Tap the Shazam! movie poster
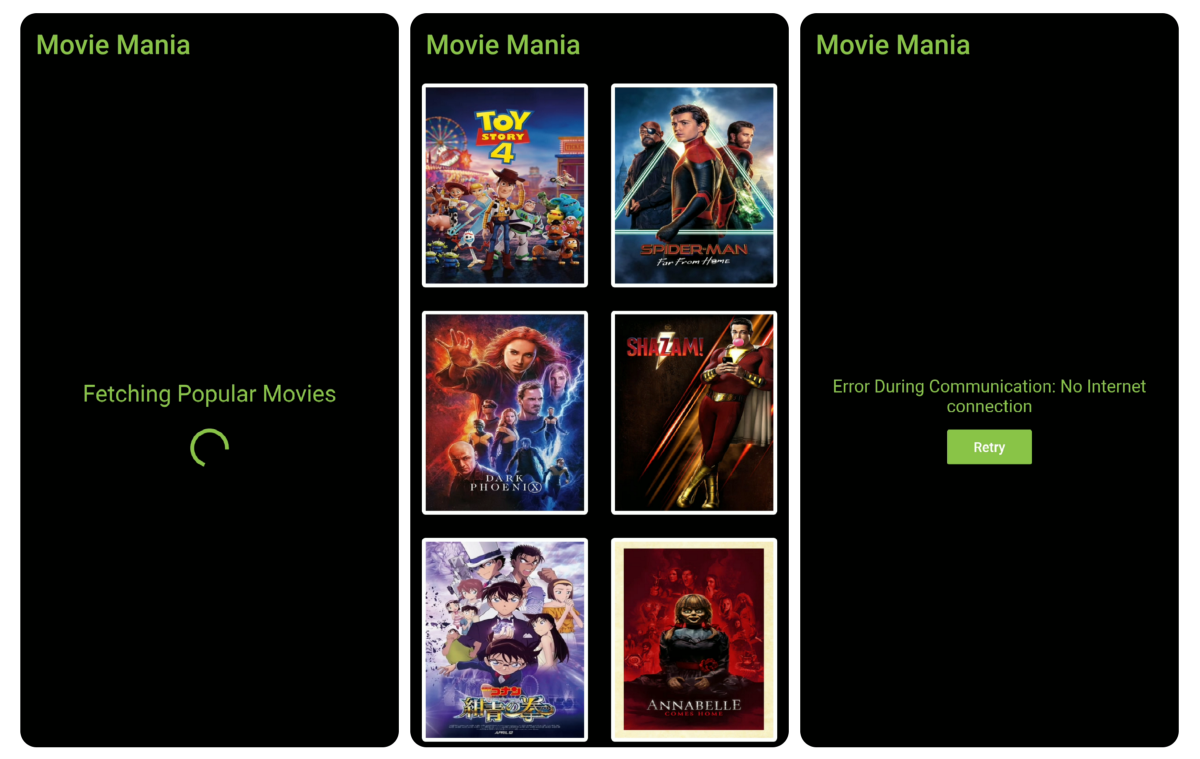1200x759 pixels. (x=694, y=412)
